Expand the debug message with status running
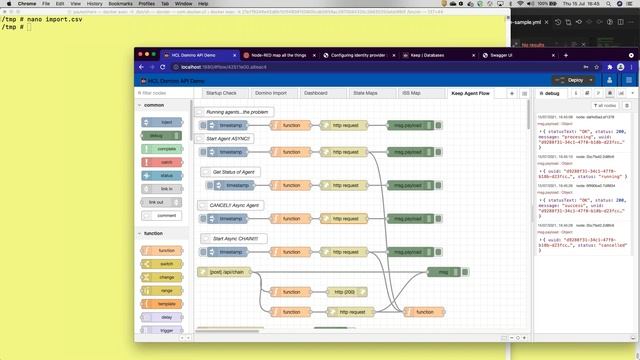640x360 pixels. 540,171
